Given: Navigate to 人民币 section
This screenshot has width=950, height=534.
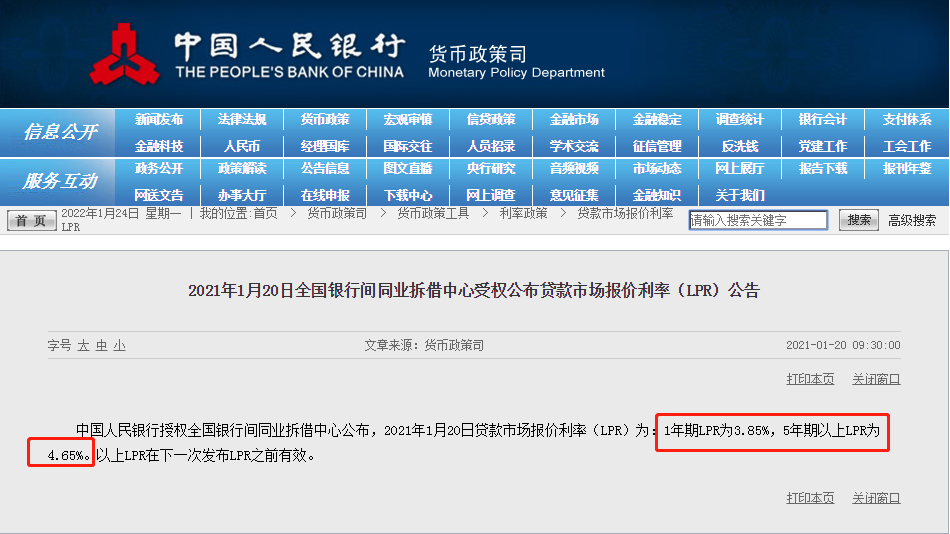Looking at the screenshot, I should tap(242, 146).
